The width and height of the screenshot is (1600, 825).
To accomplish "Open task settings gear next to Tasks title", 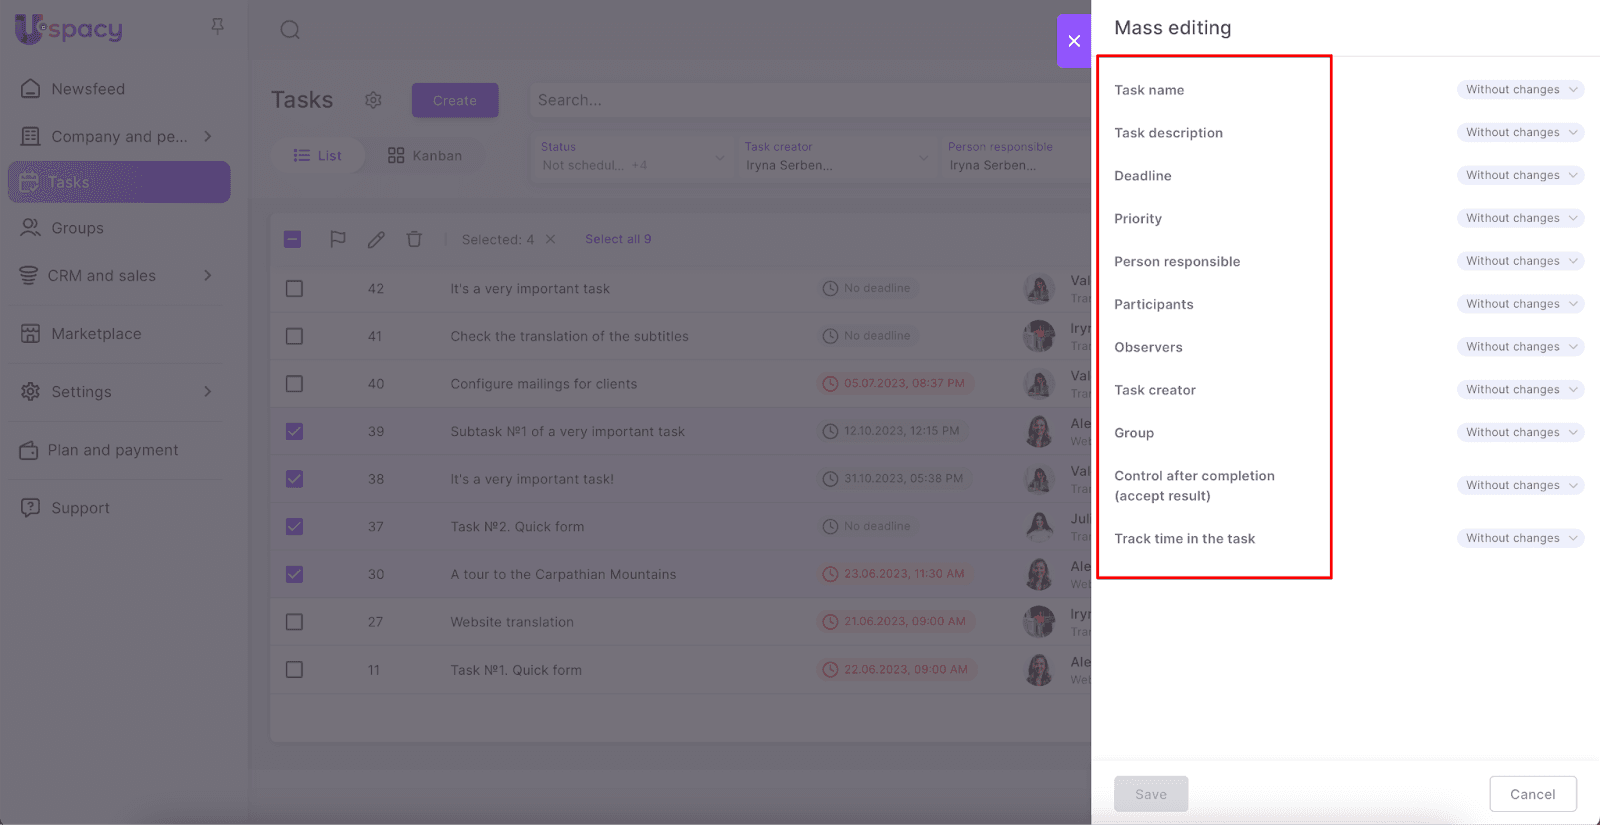I will [x=373, y=100].
